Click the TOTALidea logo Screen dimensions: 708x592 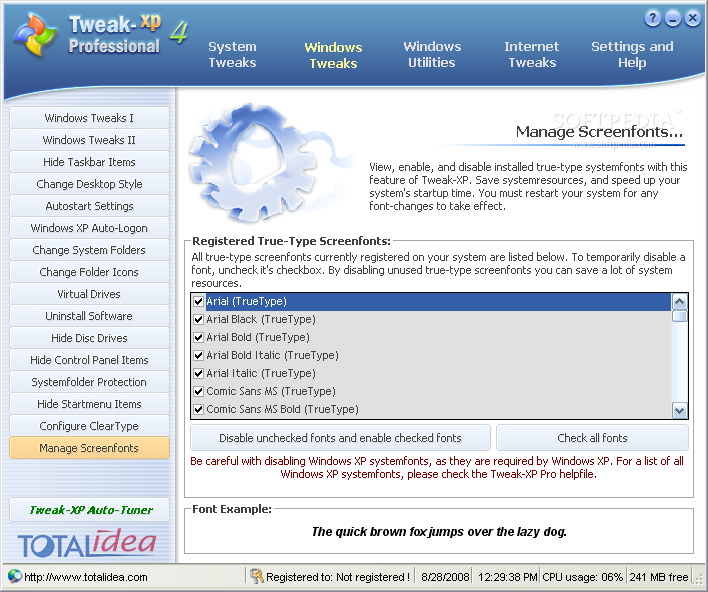[x=87, y=543]
